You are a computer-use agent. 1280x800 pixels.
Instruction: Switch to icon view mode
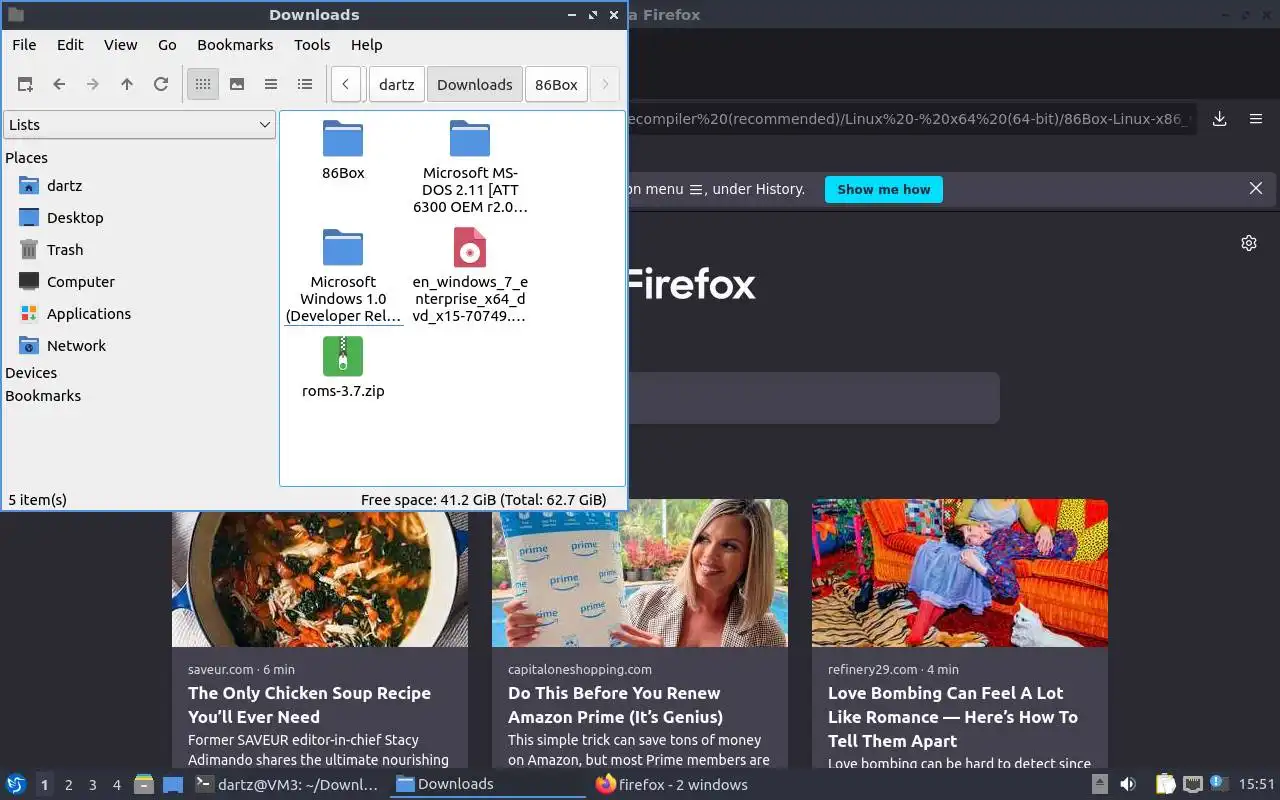(203, 85)
